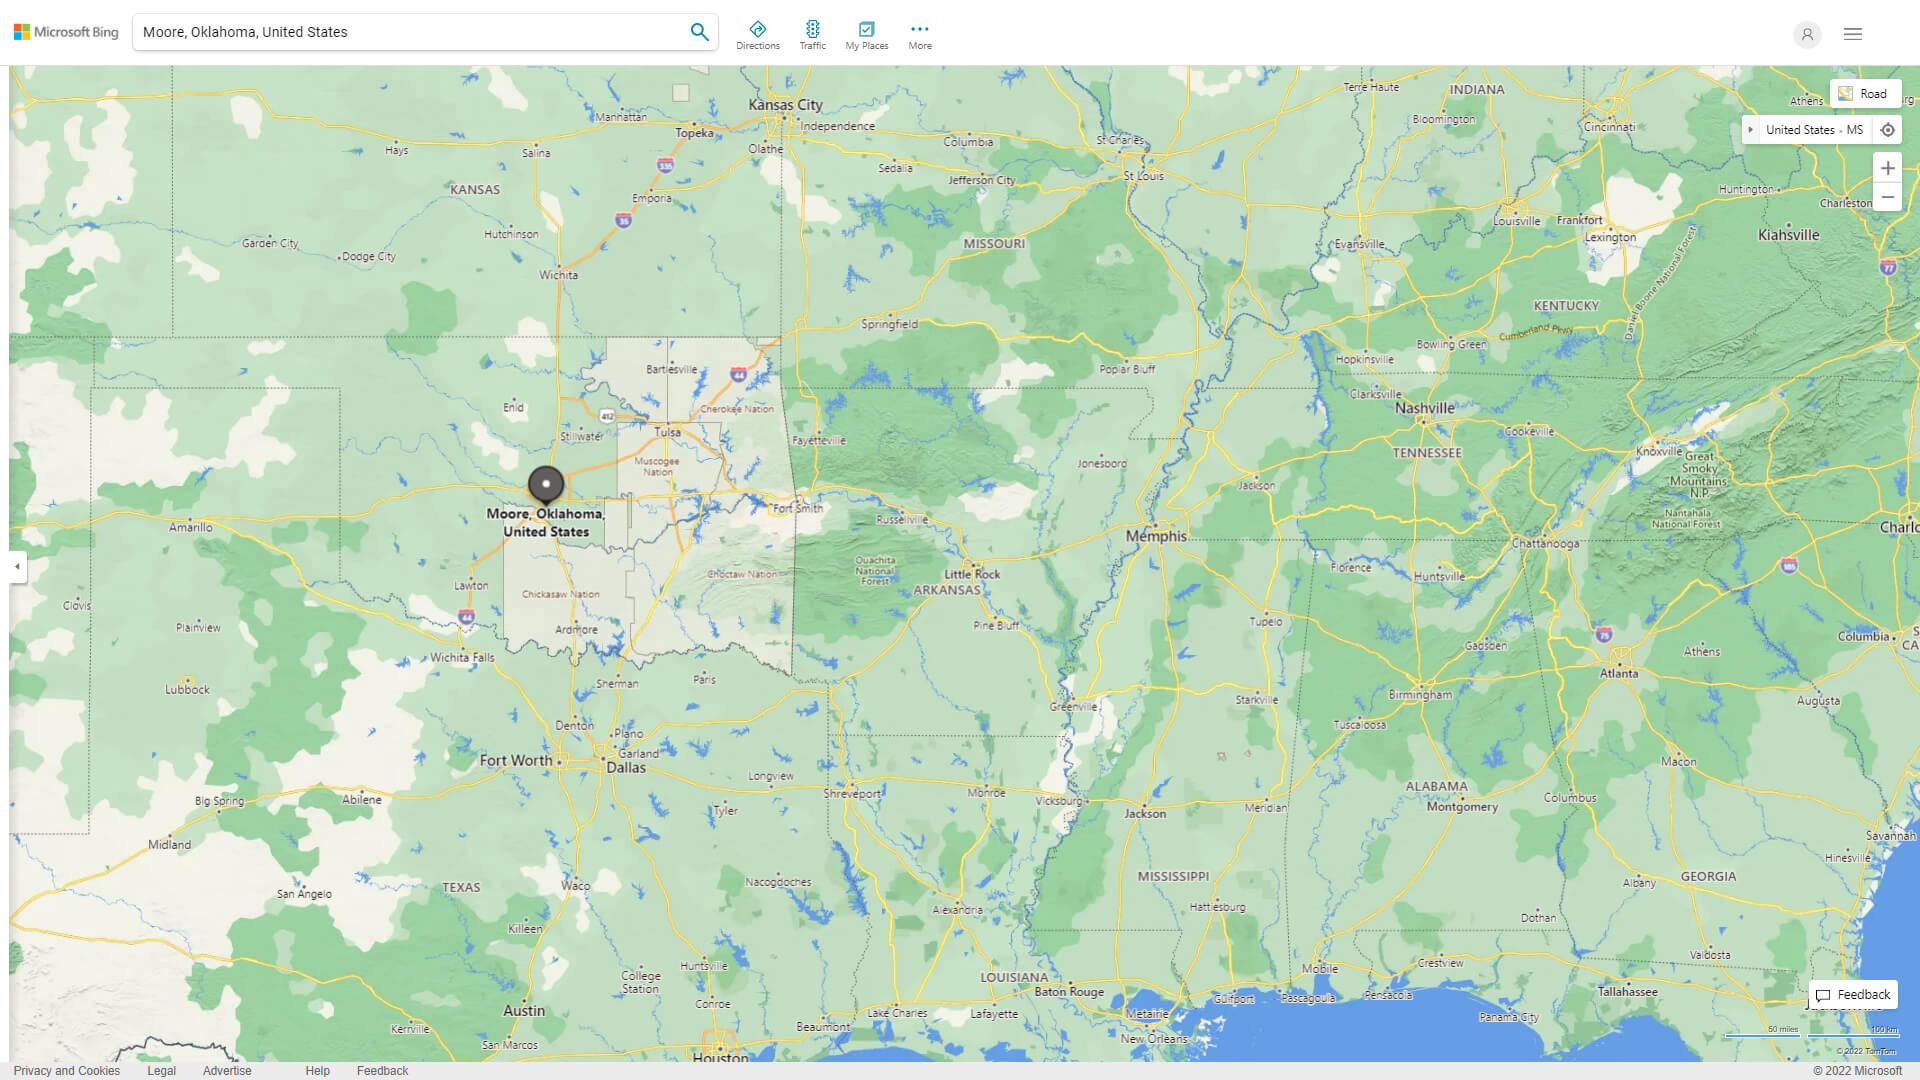Open the user profile icon
Viewport: 1920px width, 1080px height.
tap(1807, 34)
